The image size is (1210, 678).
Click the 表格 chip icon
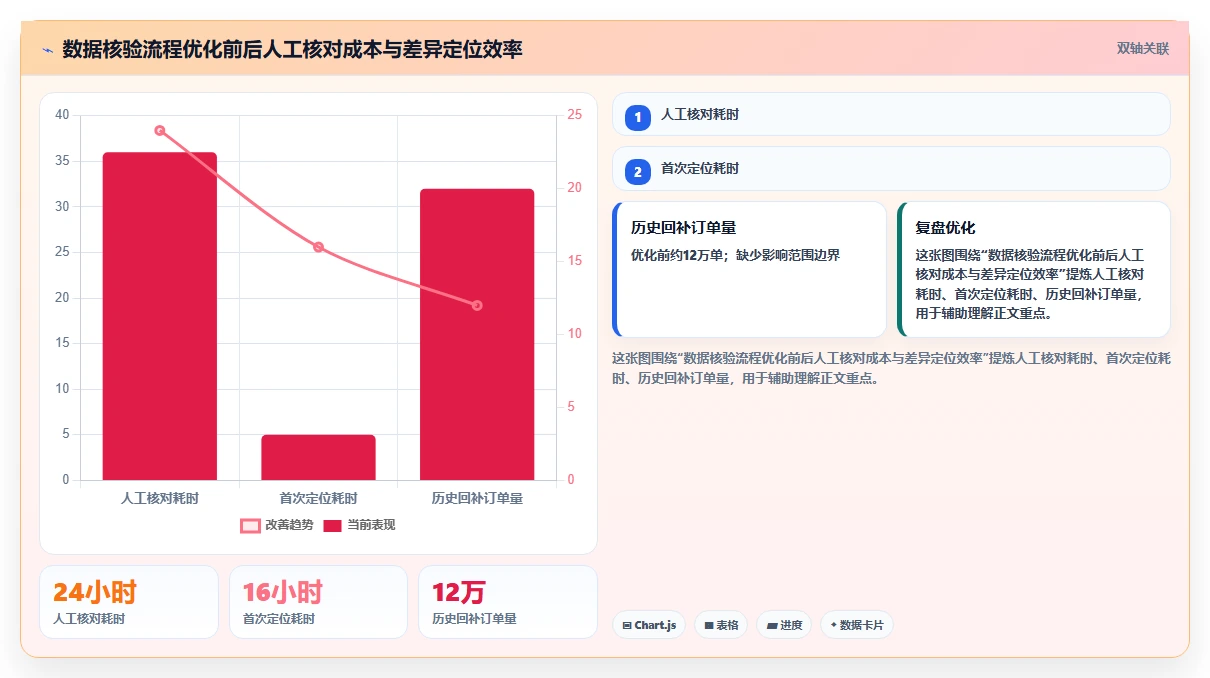tap(708, 625)
